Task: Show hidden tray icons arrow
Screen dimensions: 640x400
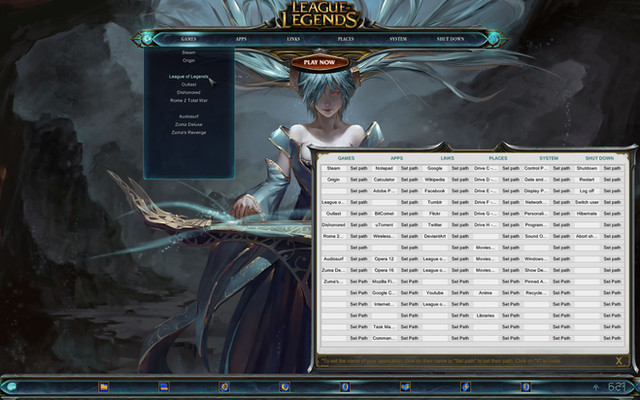Action: pos(596,387)
